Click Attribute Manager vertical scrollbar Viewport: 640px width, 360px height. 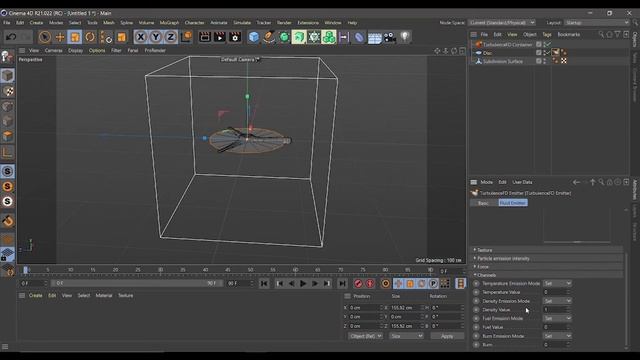[626, 300]
